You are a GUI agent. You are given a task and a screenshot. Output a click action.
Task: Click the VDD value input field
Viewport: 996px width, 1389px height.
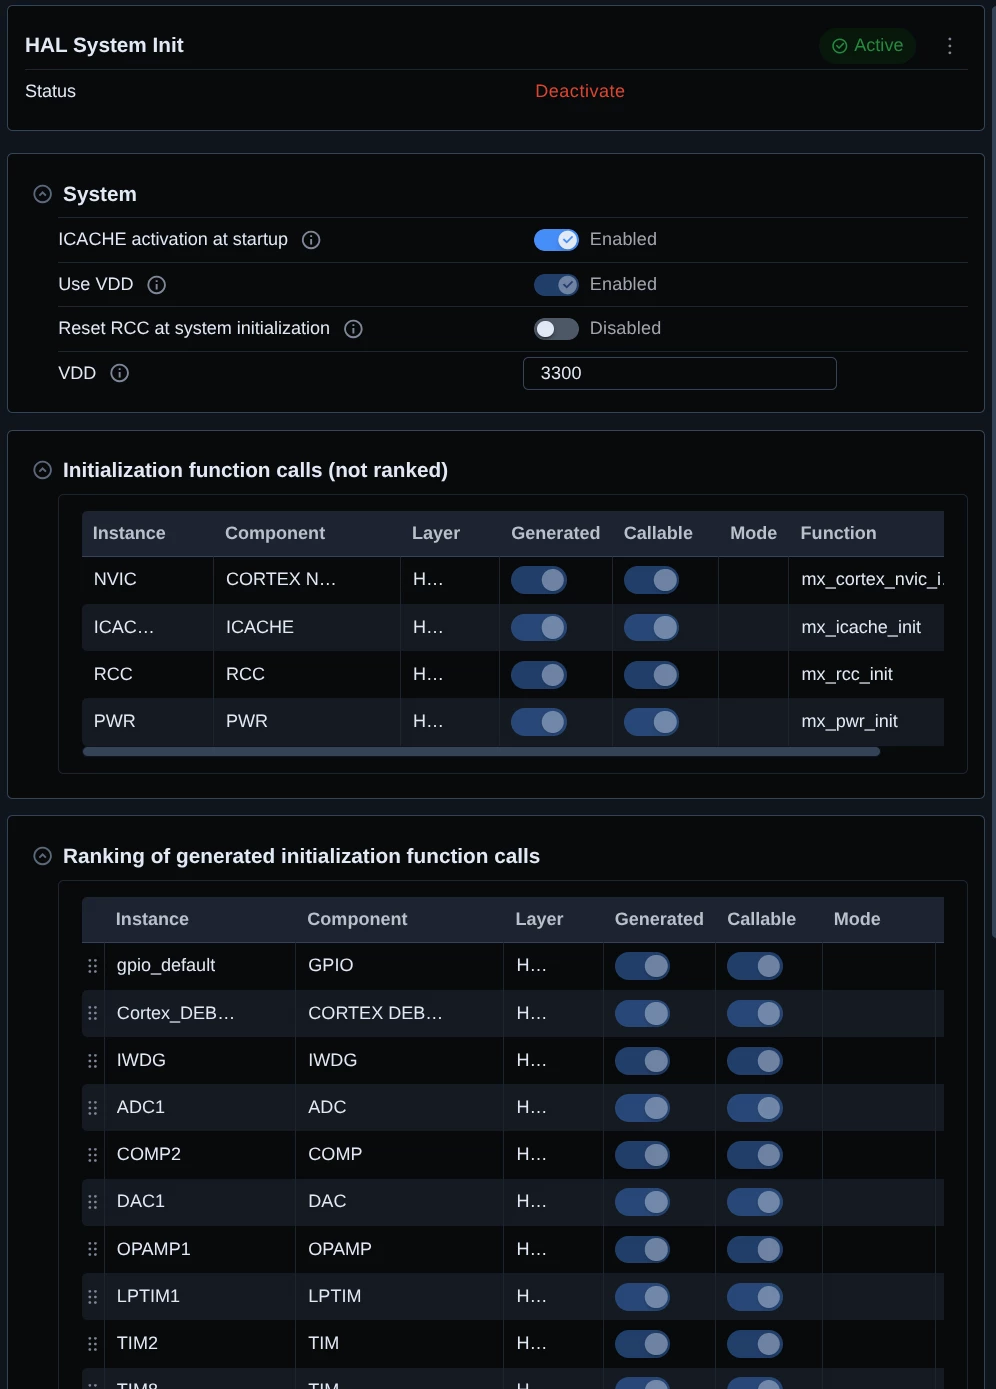coord(680,374)
